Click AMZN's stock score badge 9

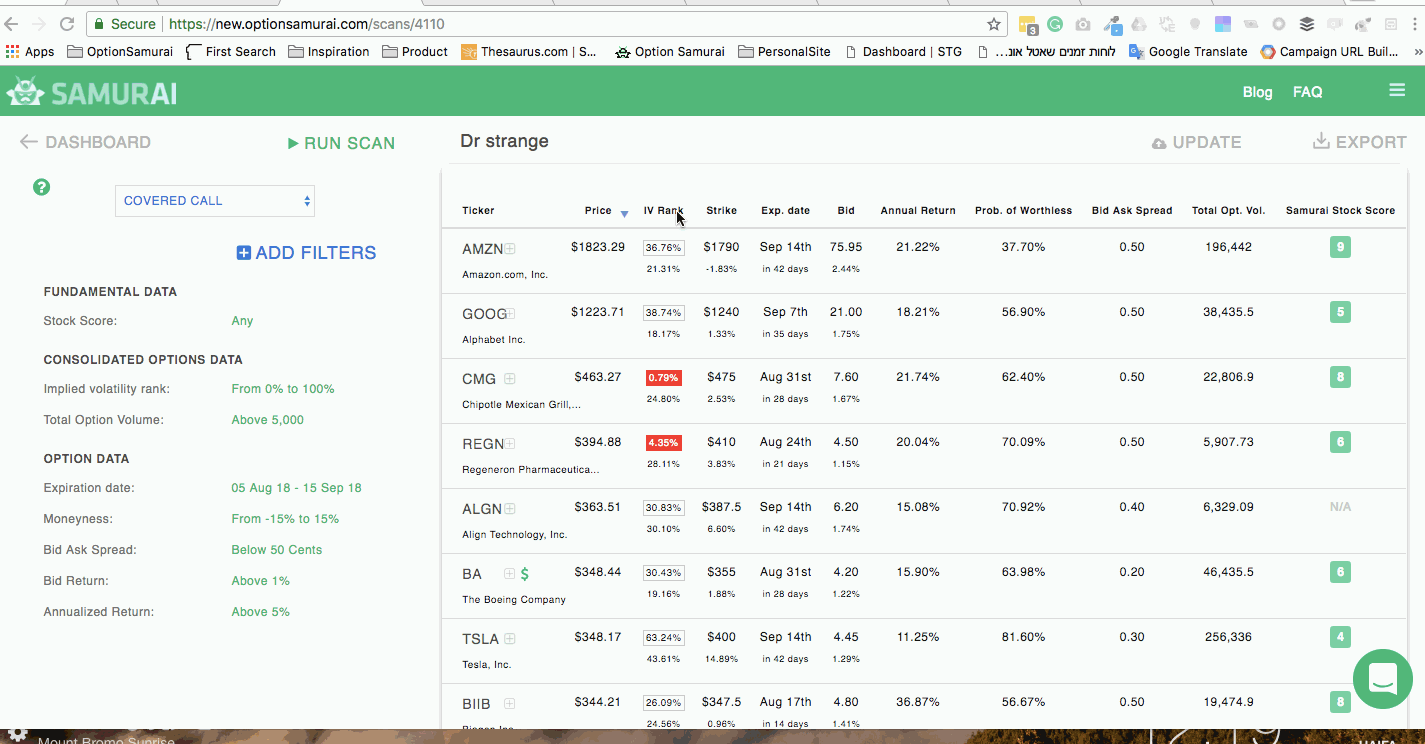coord(1340,247)
